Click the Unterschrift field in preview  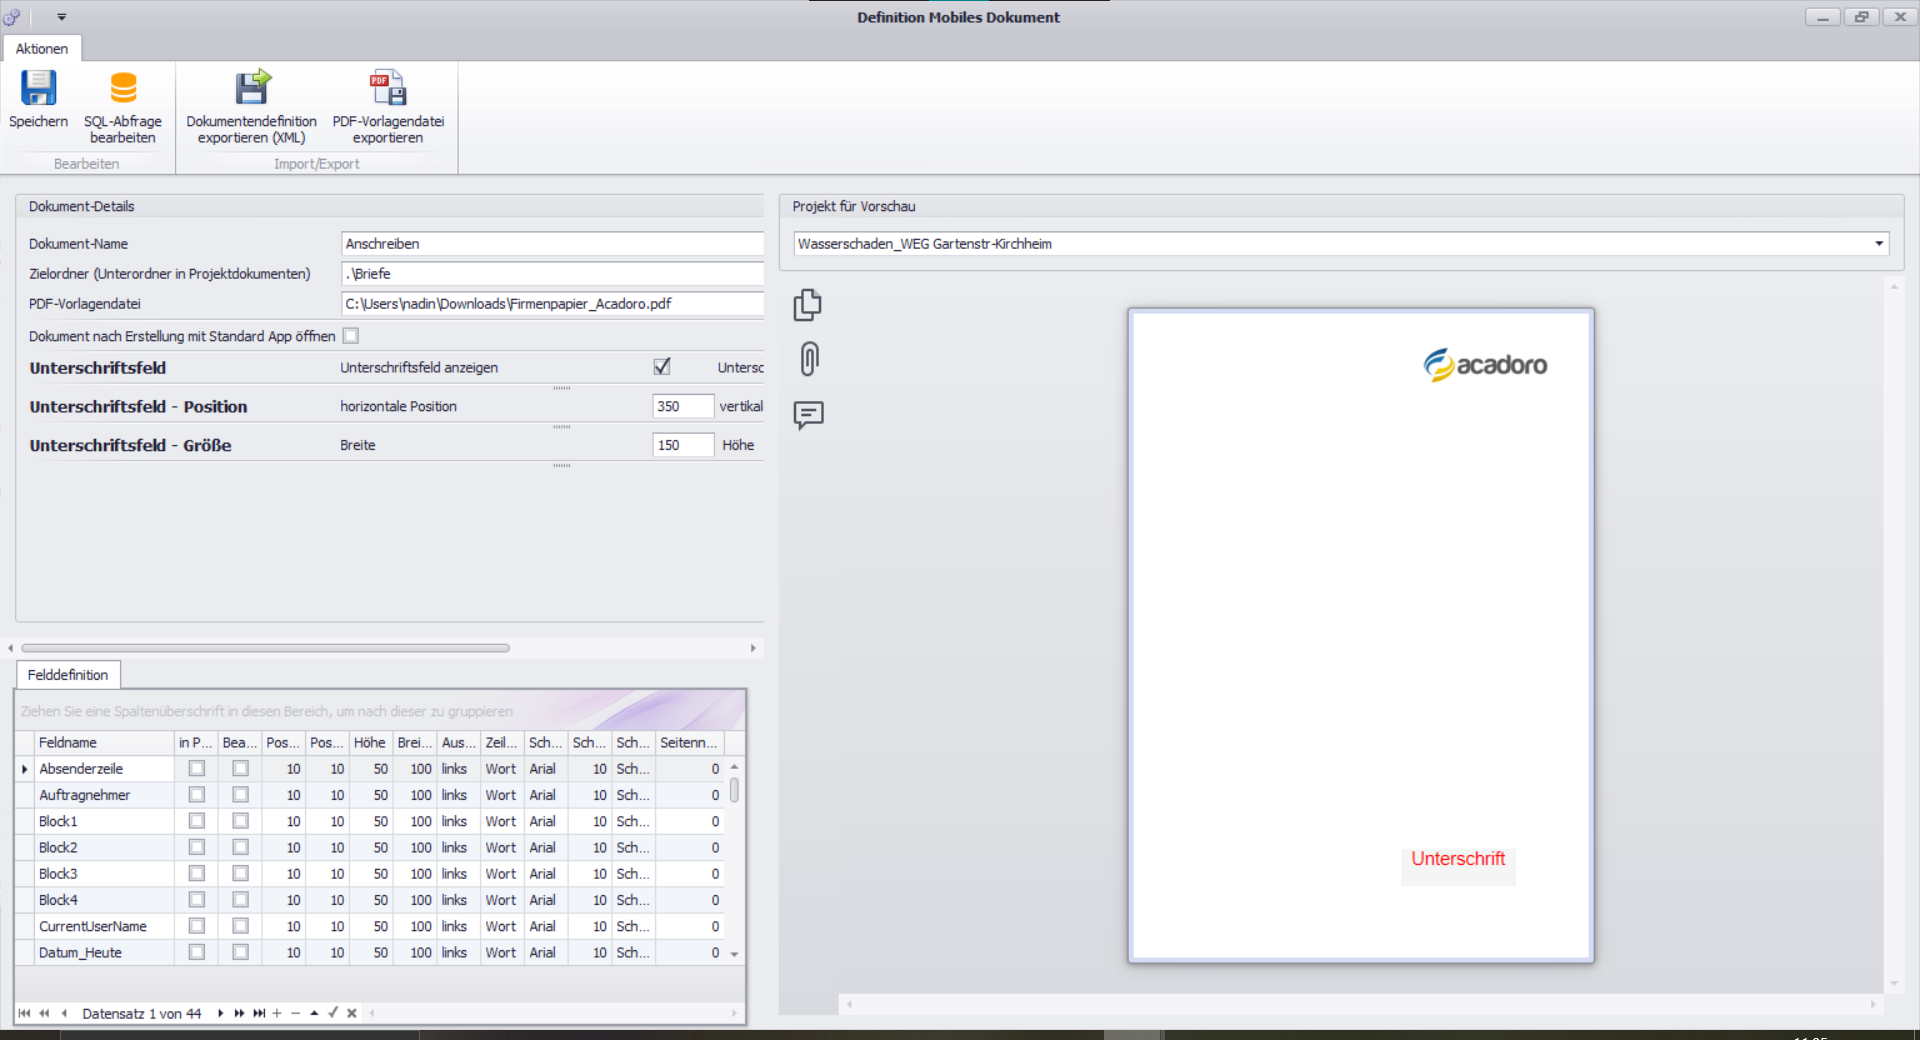[x=1457, y=861]
